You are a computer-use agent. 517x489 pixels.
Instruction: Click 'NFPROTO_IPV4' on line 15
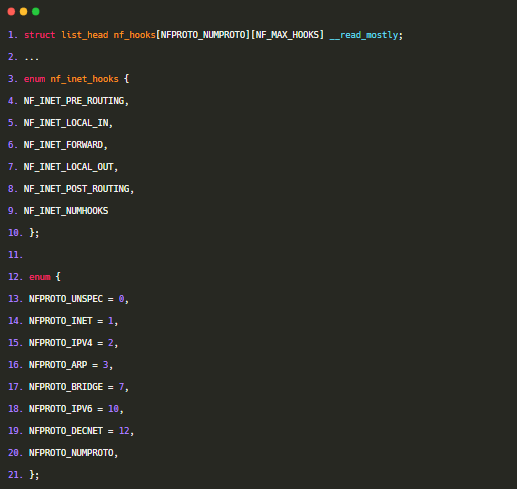(x=61, y=343)
